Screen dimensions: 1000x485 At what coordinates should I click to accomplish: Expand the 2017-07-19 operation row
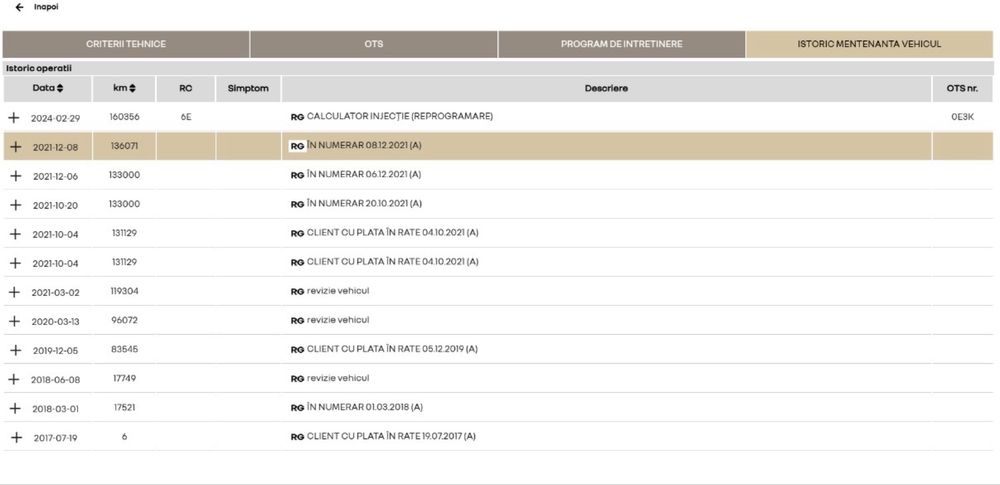pos(14,437)
